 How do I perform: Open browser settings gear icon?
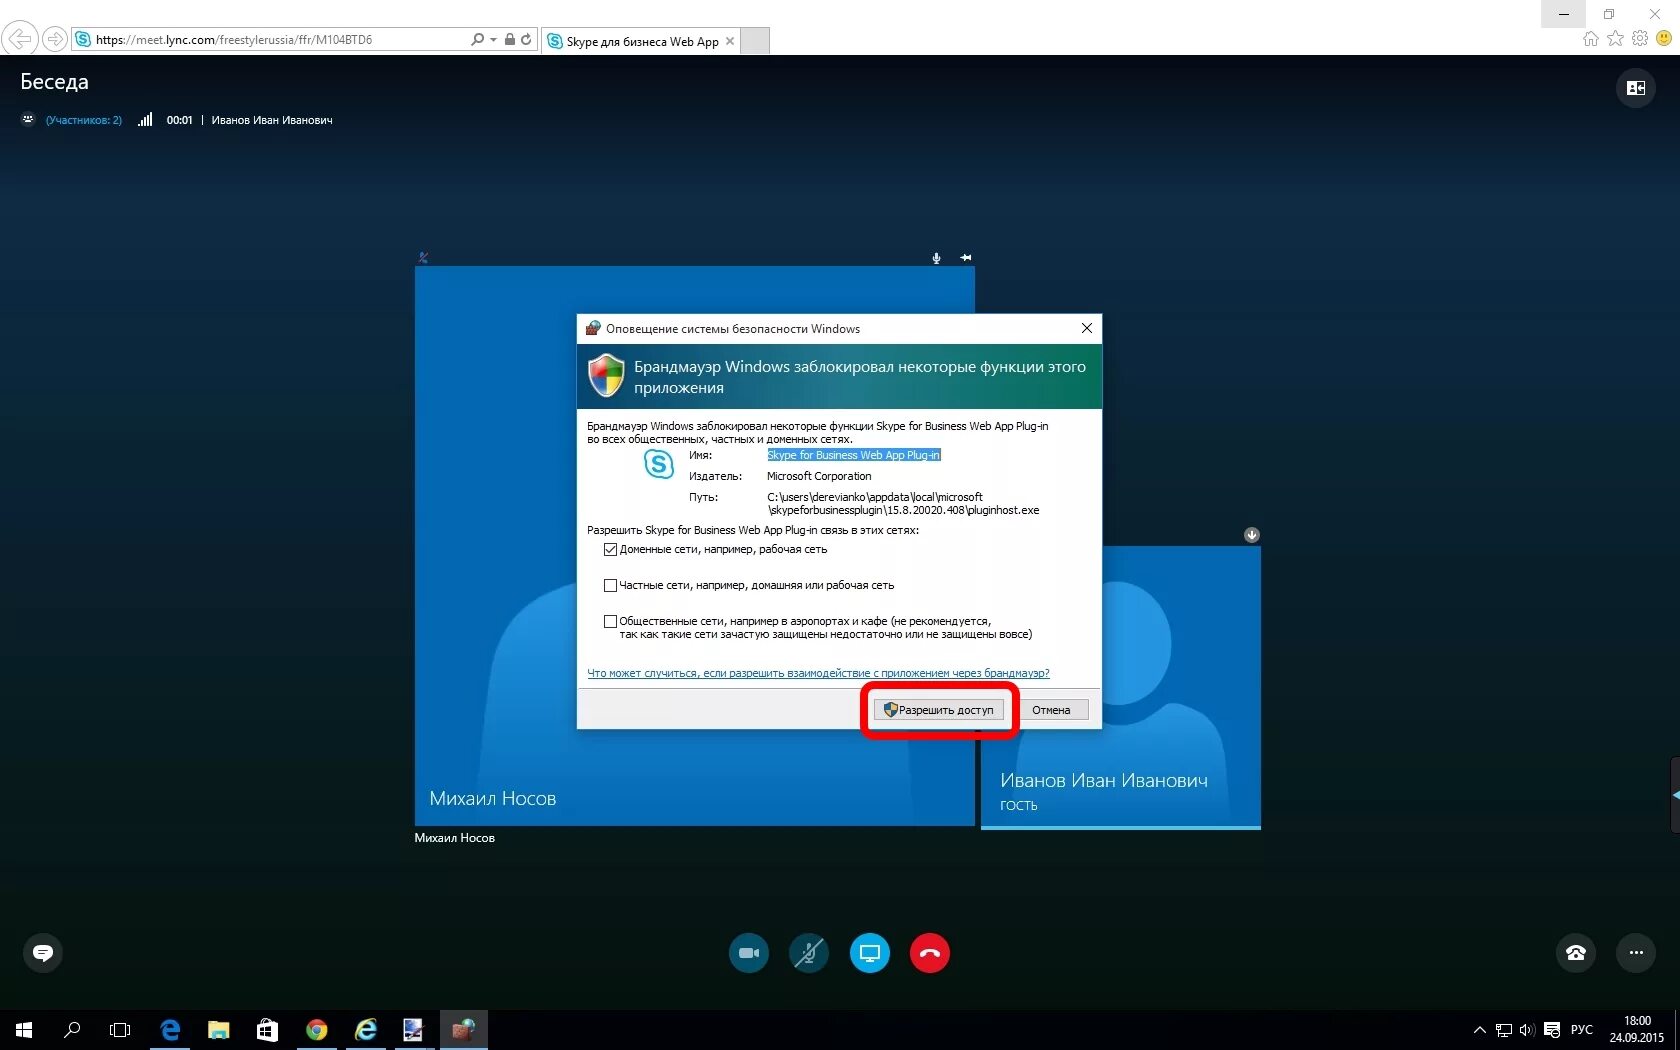[1640, 38]
